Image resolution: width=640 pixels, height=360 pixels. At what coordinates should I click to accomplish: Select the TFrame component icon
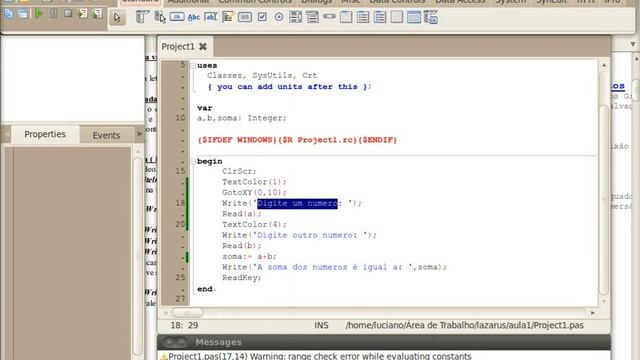[413, 17]
